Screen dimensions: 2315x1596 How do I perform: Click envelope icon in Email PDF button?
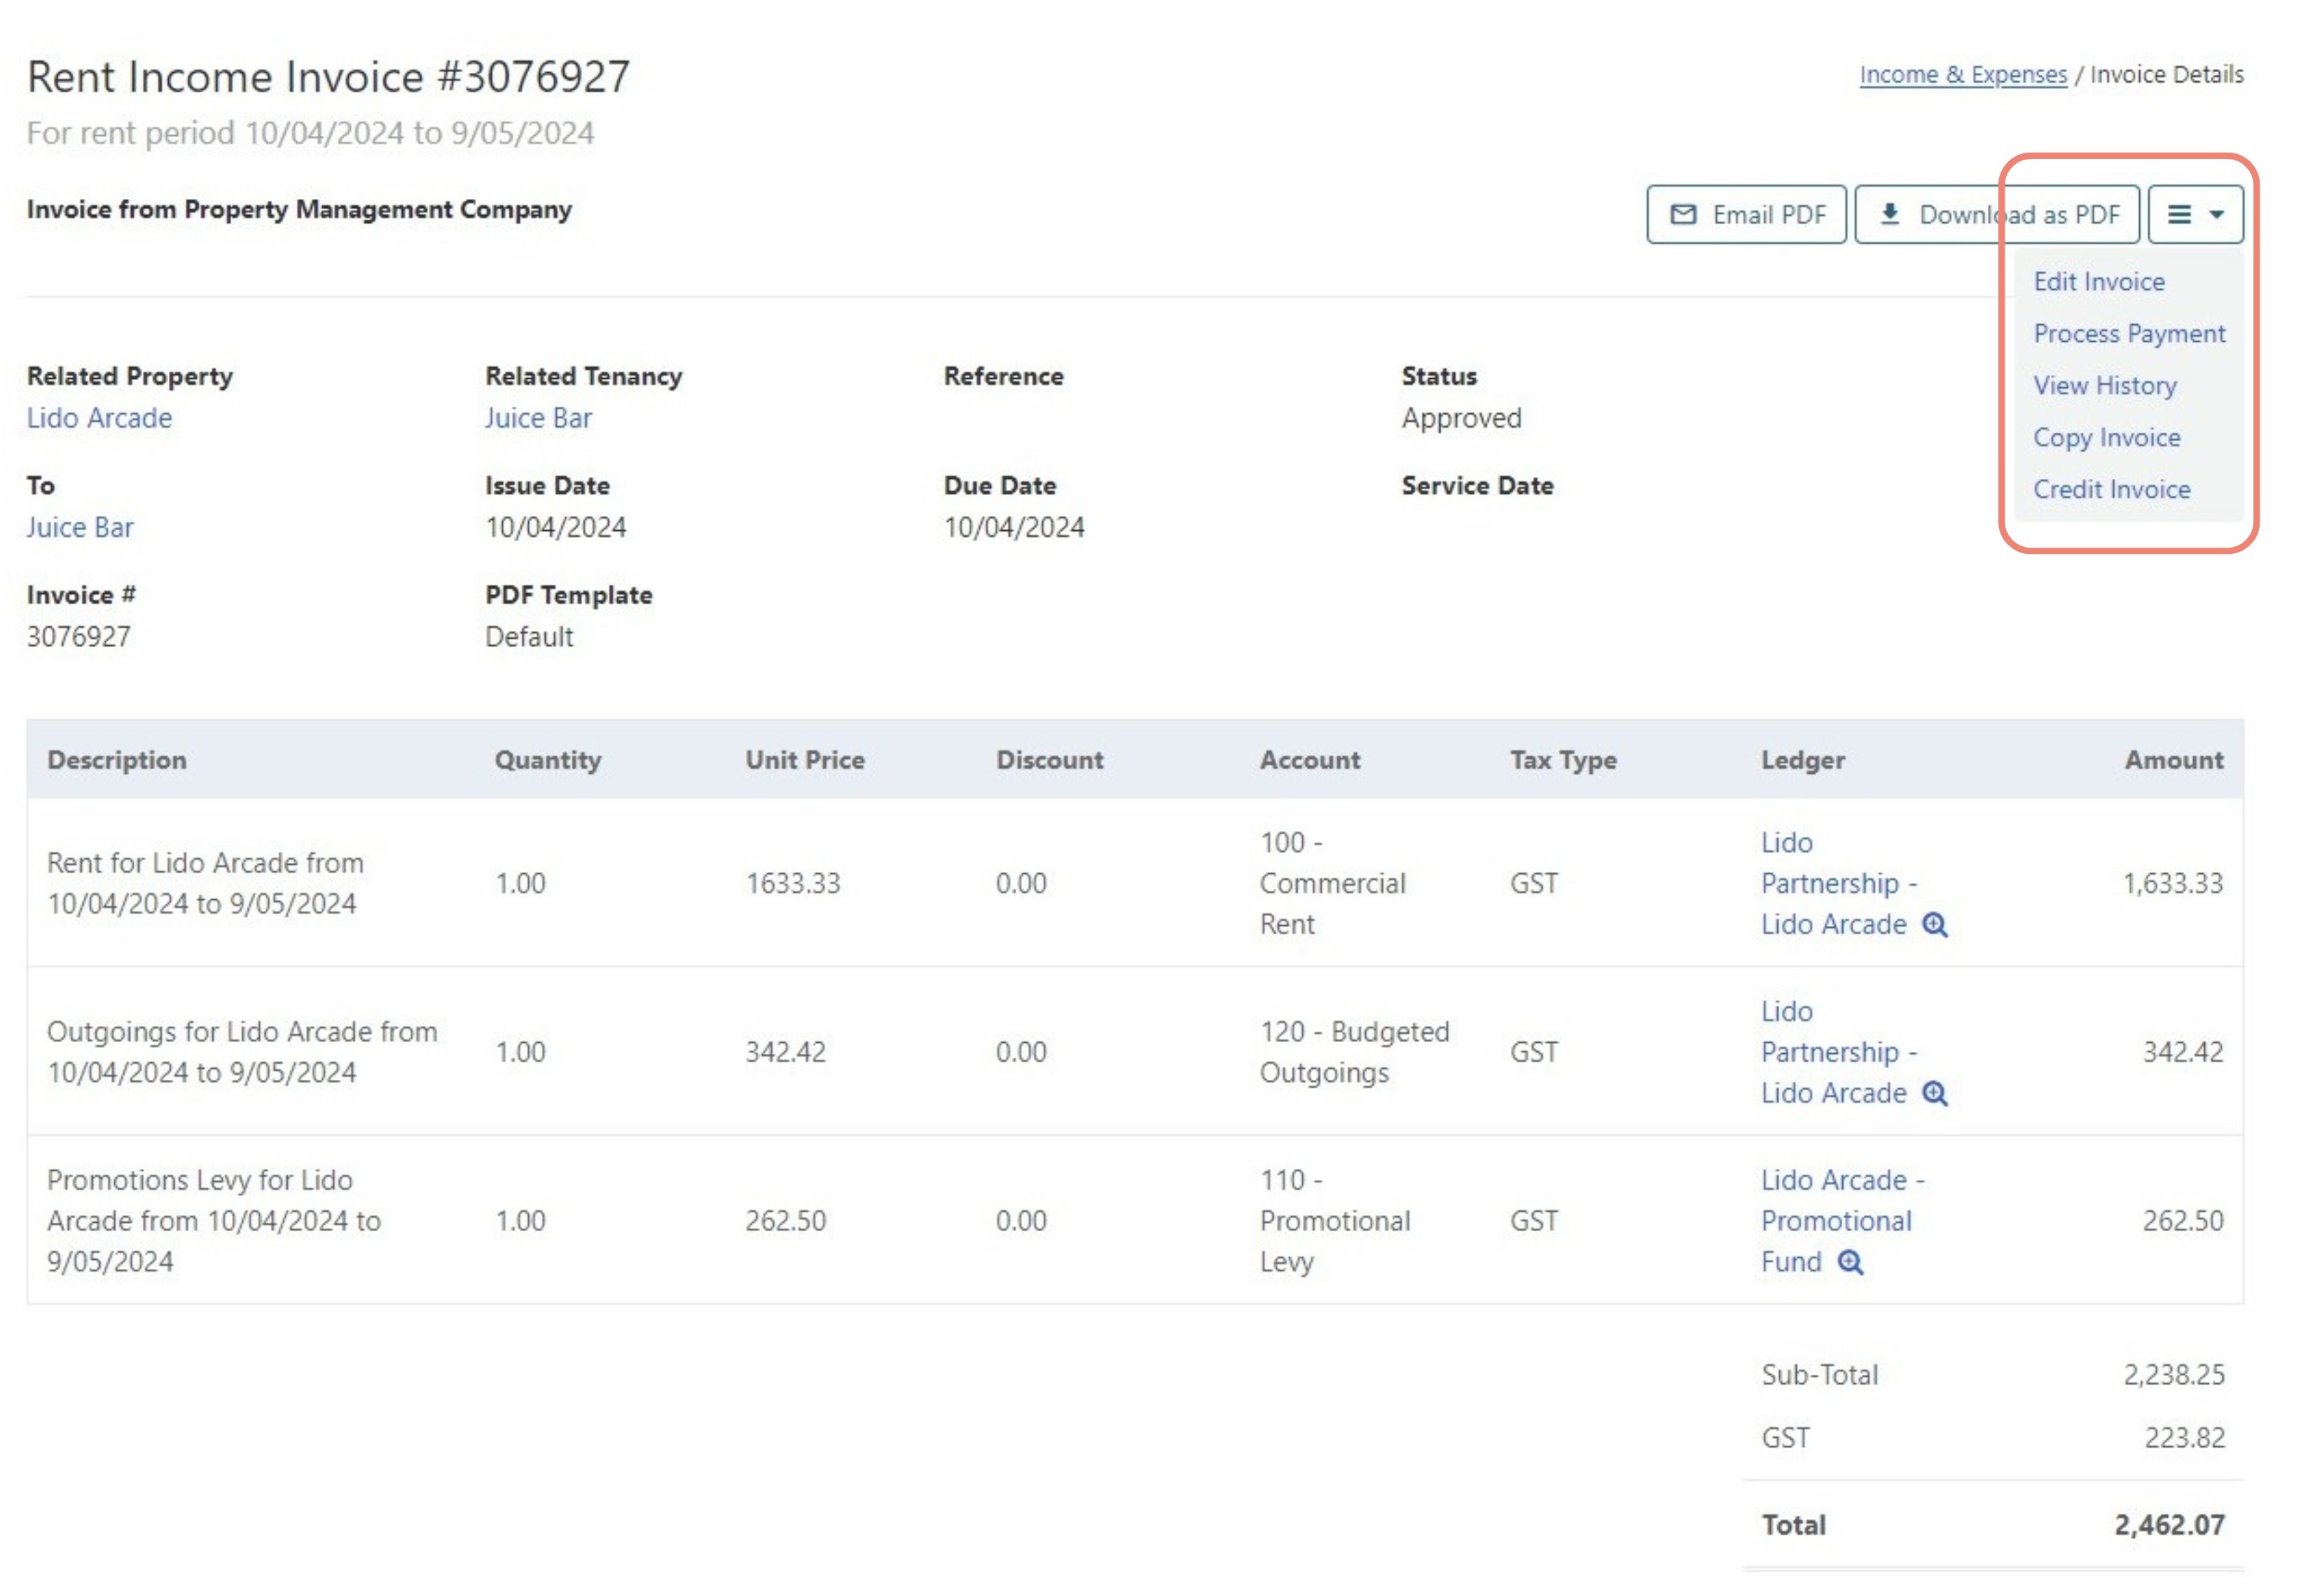1683,214
